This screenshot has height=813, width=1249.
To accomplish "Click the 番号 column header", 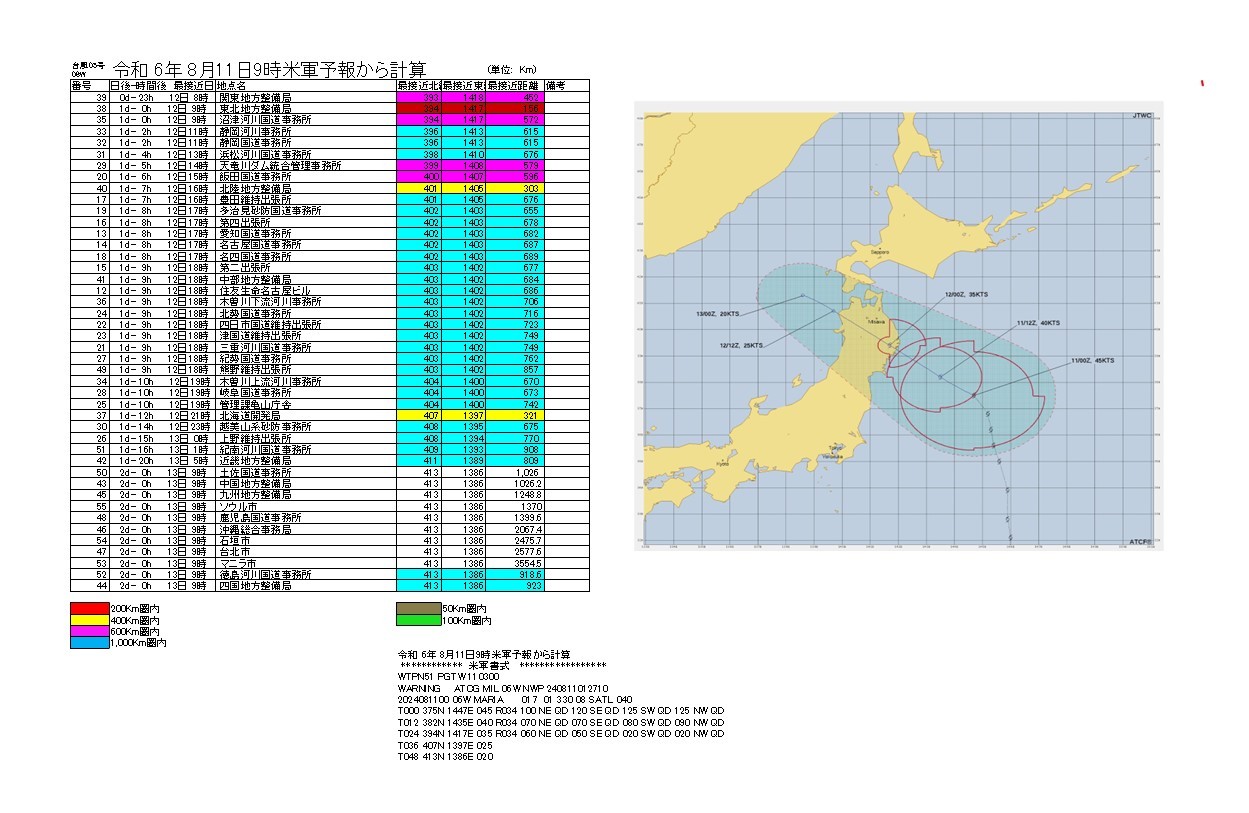I will (81, 87).
